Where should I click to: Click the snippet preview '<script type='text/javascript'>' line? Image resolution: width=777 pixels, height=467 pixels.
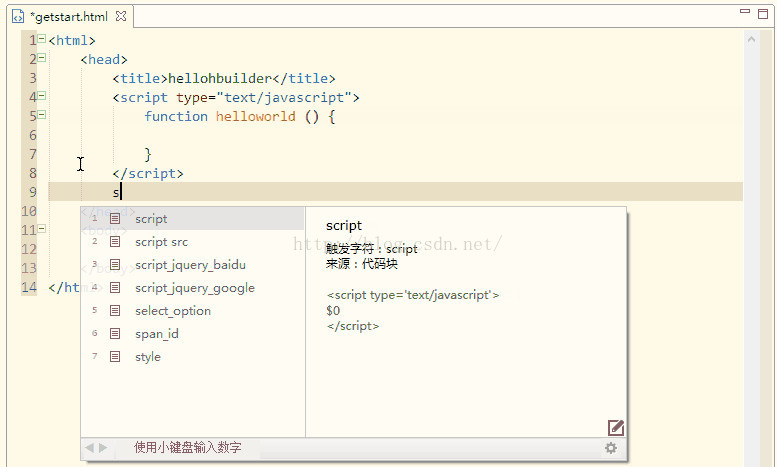coord(413,295)
